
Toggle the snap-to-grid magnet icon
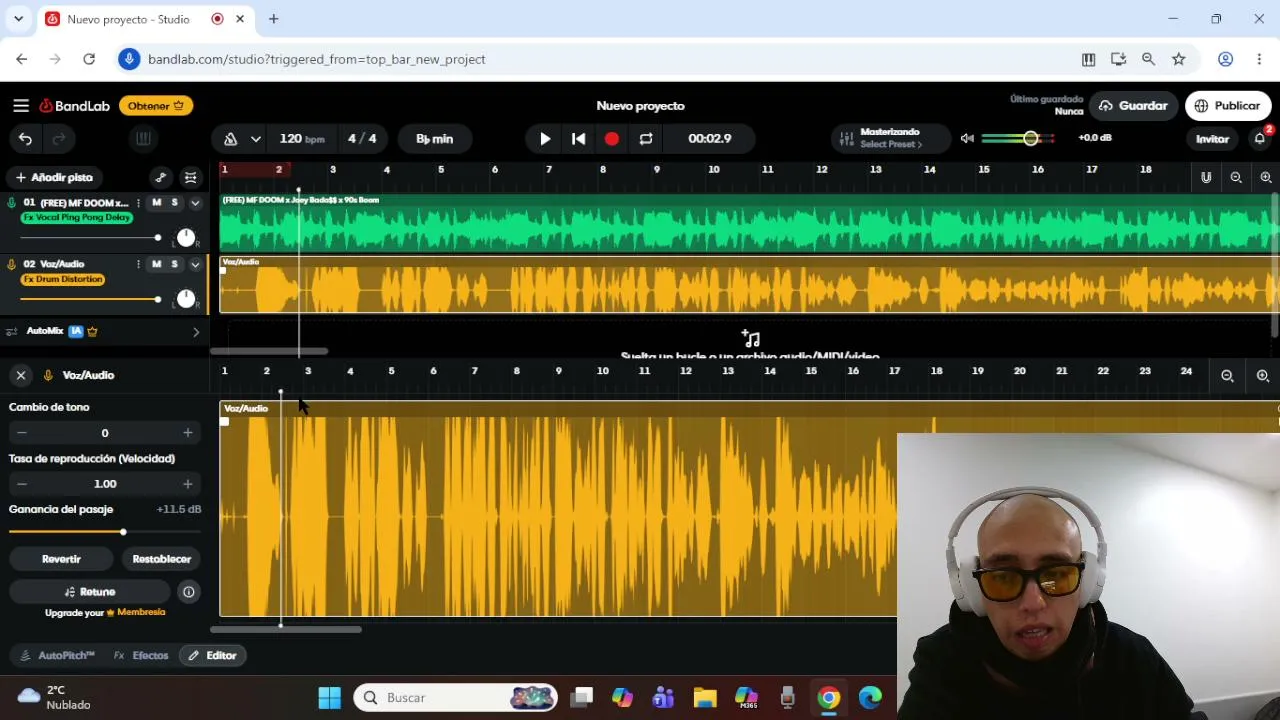coord(1206,177)
